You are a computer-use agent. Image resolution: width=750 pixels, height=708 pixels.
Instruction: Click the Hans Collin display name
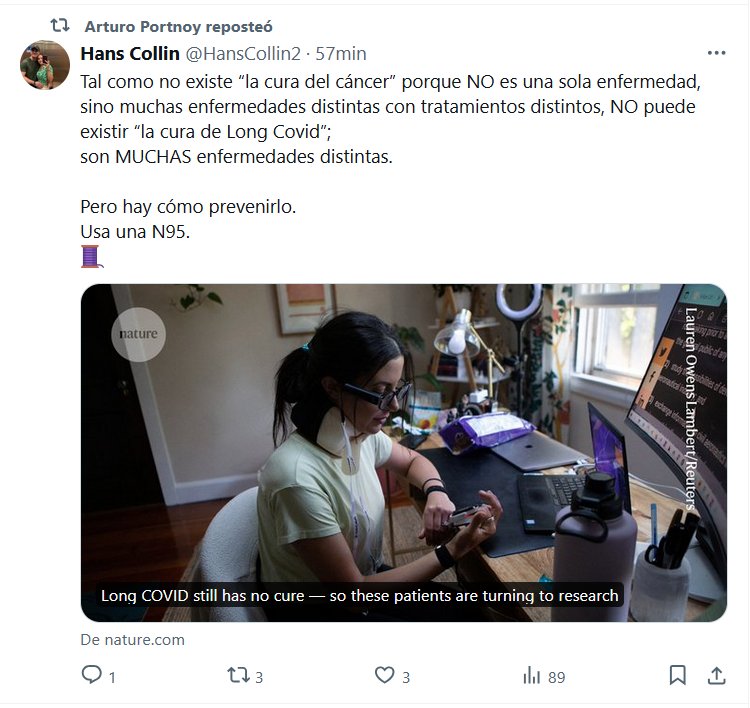pos(129,53)
